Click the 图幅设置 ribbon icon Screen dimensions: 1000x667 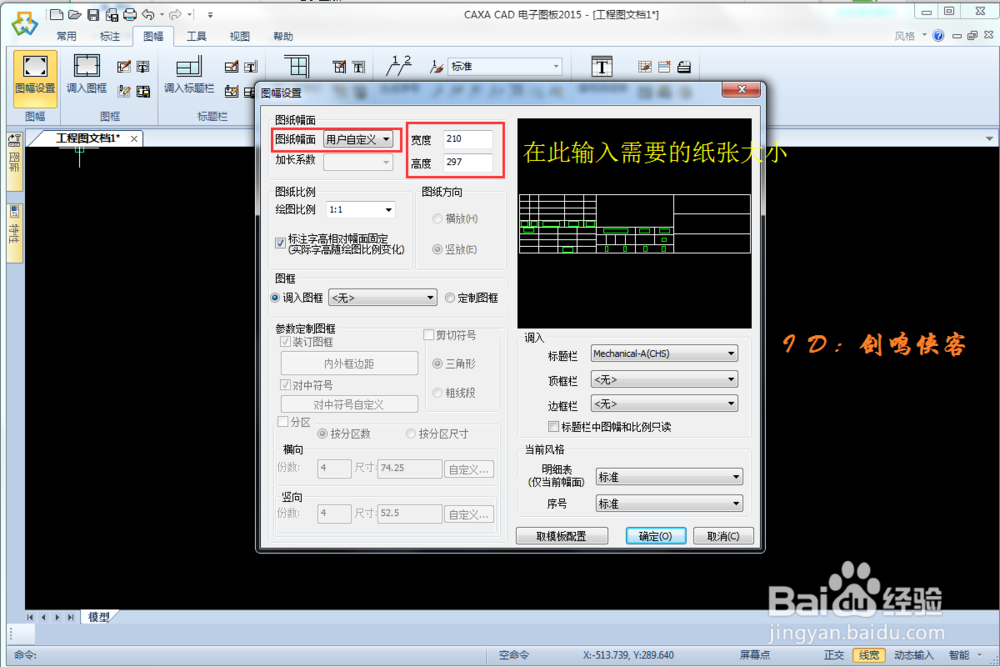pyautogui.click(x=35, y=77)
